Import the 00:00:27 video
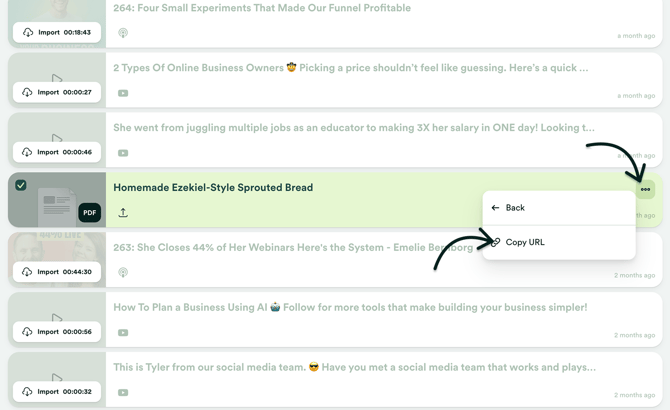 coord(57,92)
